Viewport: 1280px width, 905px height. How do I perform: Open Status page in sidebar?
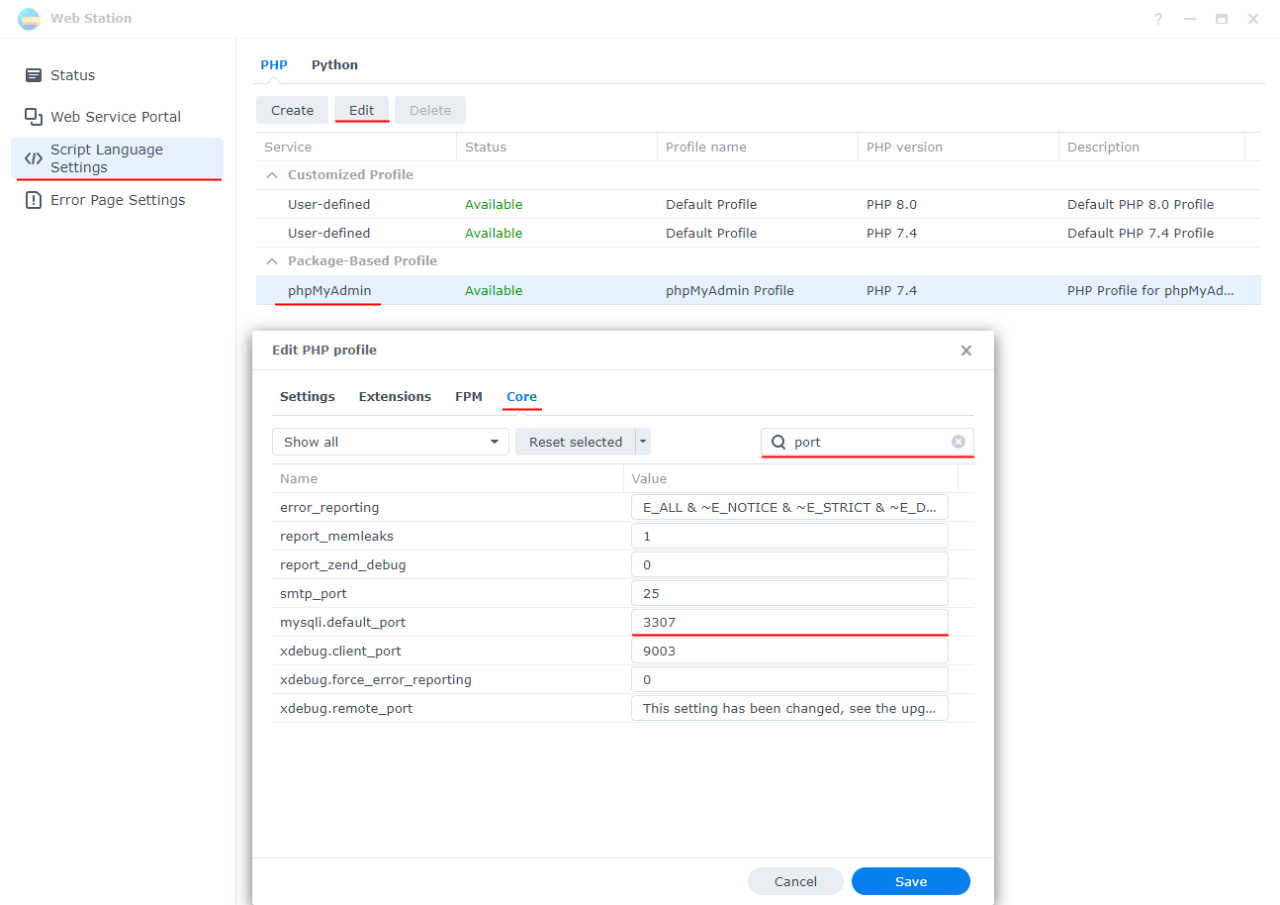(x=72, y=75)
